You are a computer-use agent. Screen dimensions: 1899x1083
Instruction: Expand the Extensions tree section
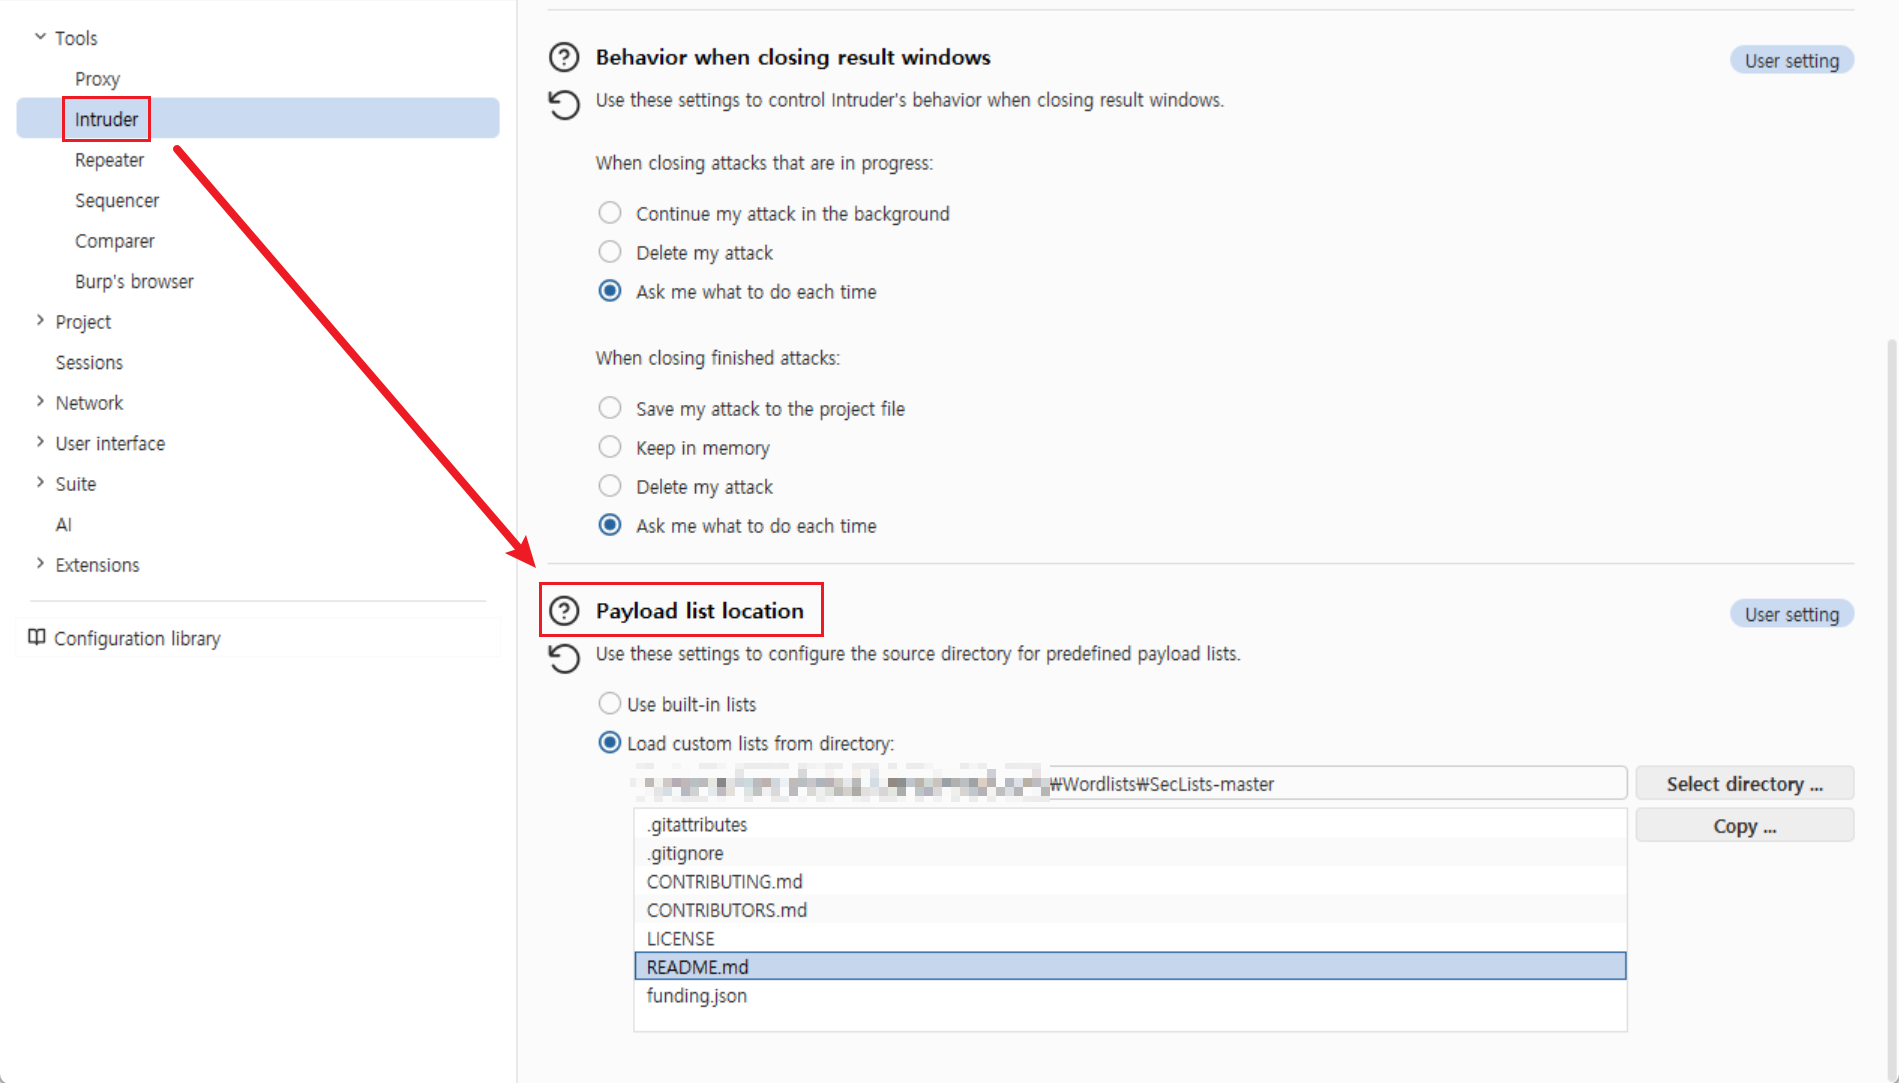40,564
